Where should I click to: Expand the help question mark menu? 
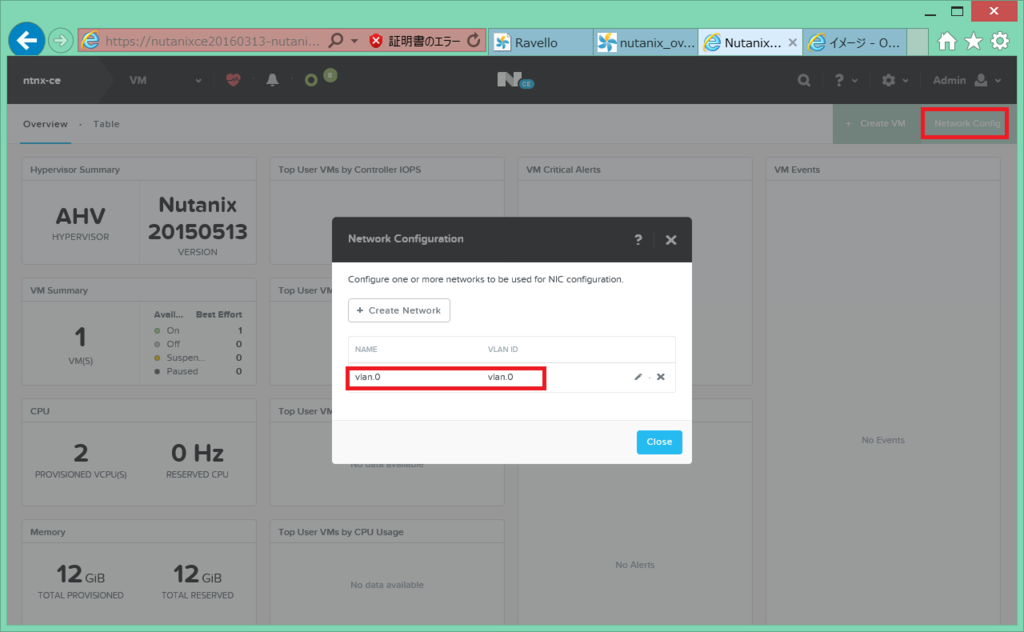coord(845,80)
